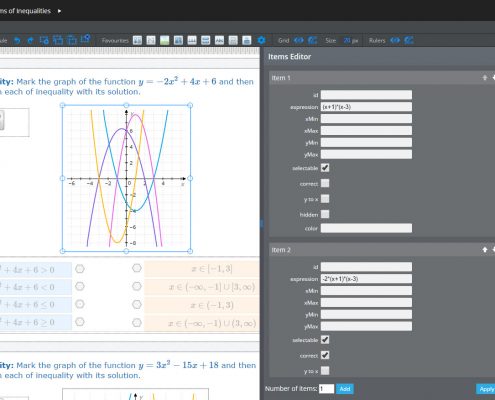
Task: Select the green image module in Favourites
Action: click(x=164, y=40)
